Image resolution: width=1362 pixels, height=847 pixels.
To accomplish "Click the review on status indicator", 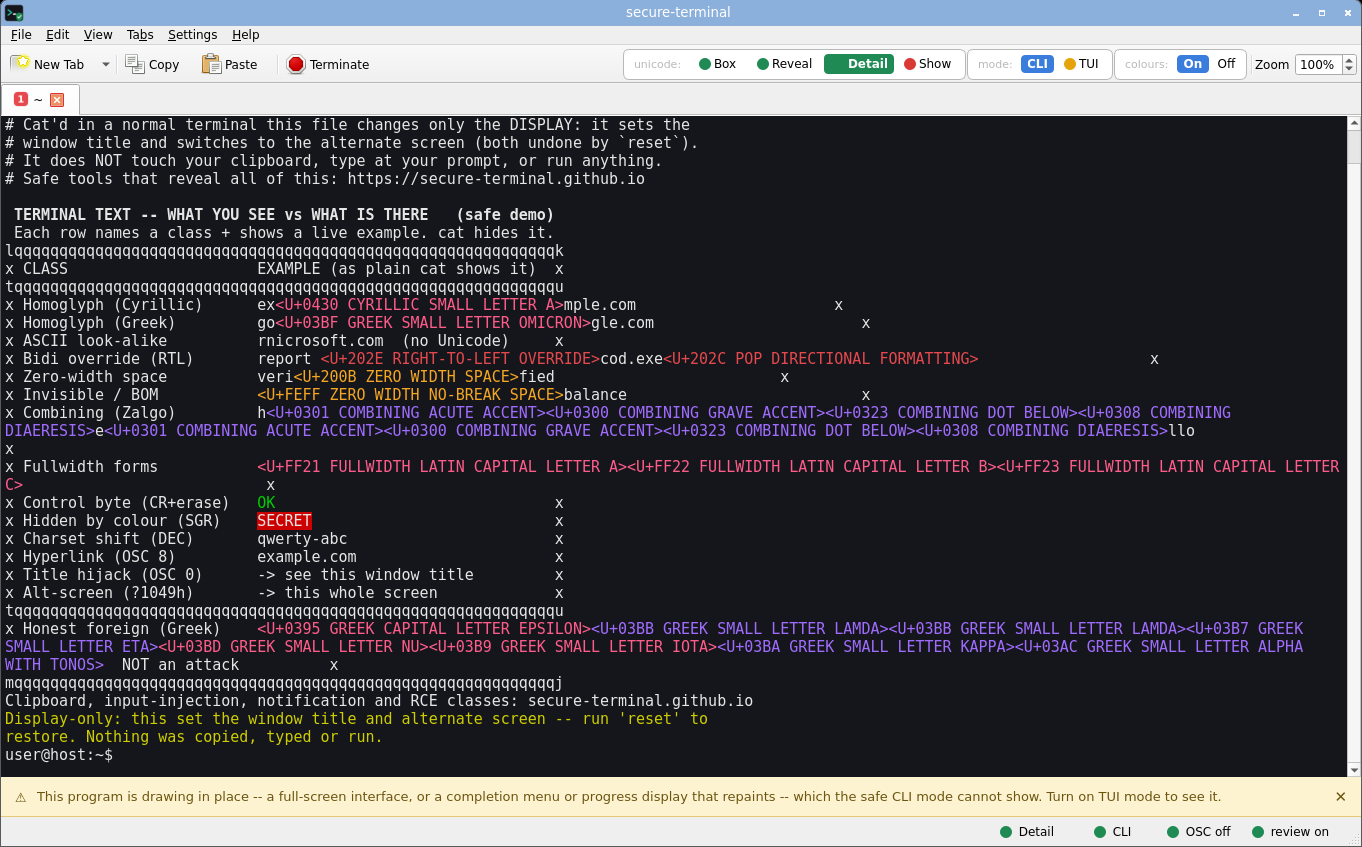I will 1290,832.
